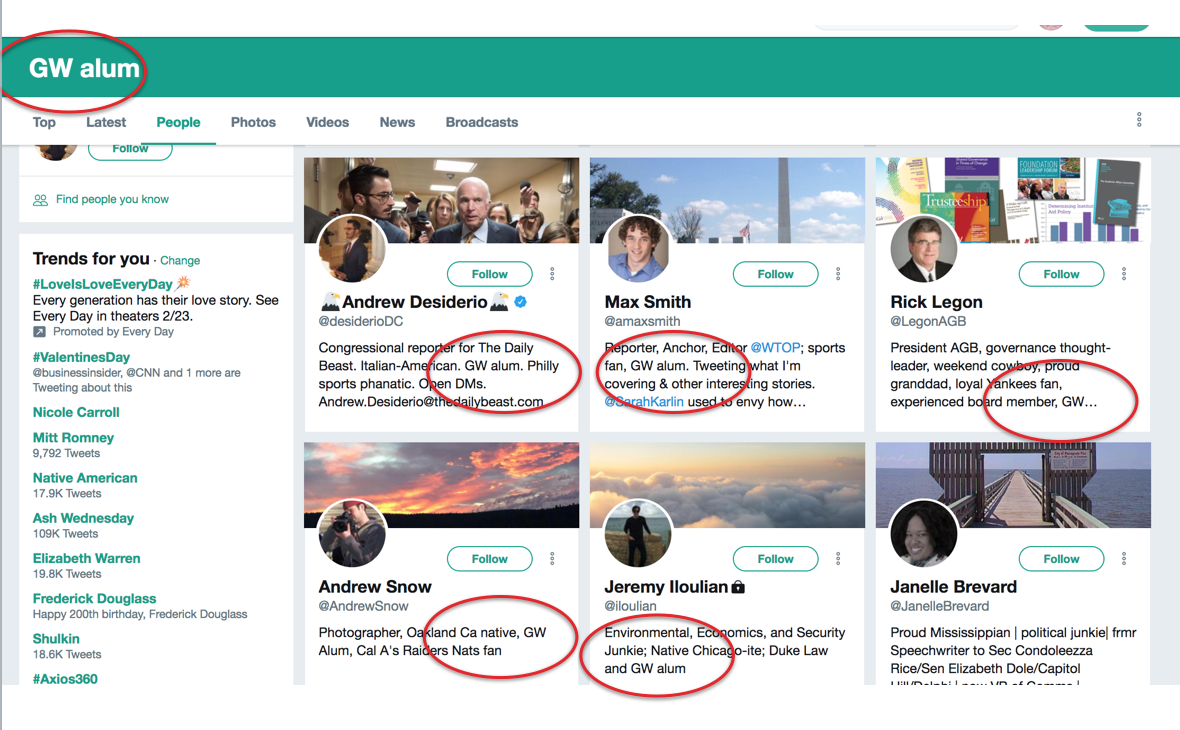This screenshot has height=730, width=1180.
Task: Open Max Smith's profile picture
Action: pyautogui.click(x=638, y=249)
